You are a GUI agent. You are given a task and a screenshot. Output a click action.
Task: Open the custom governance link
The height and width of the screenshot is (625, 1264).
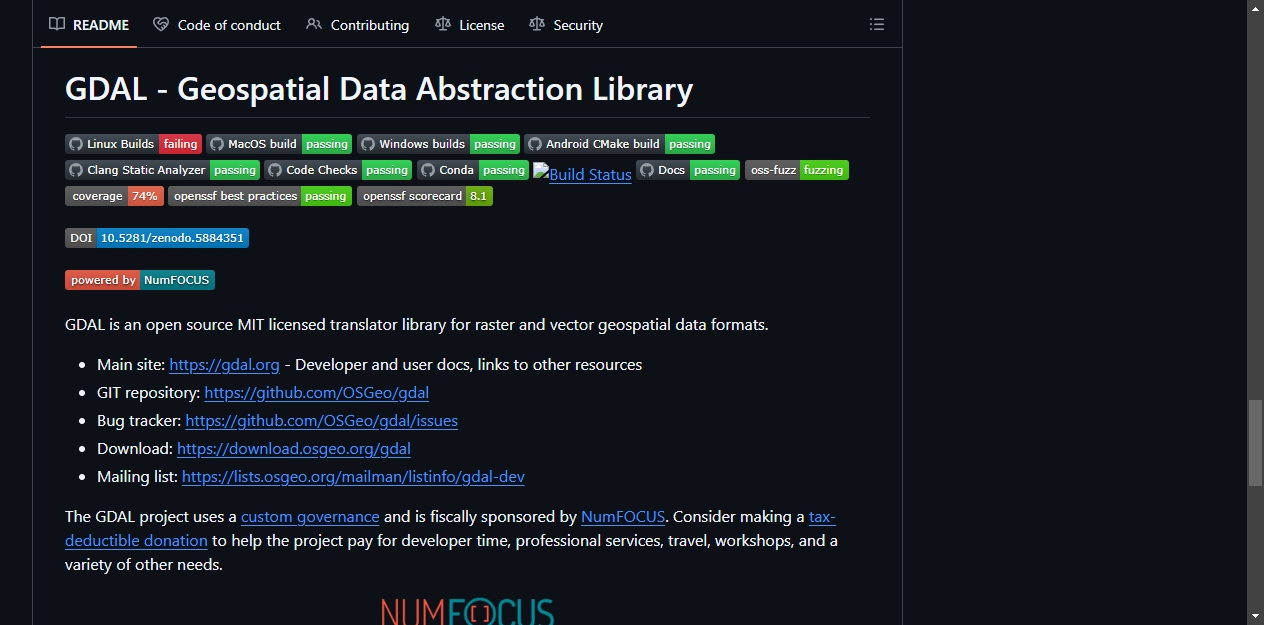pos(310,517)
